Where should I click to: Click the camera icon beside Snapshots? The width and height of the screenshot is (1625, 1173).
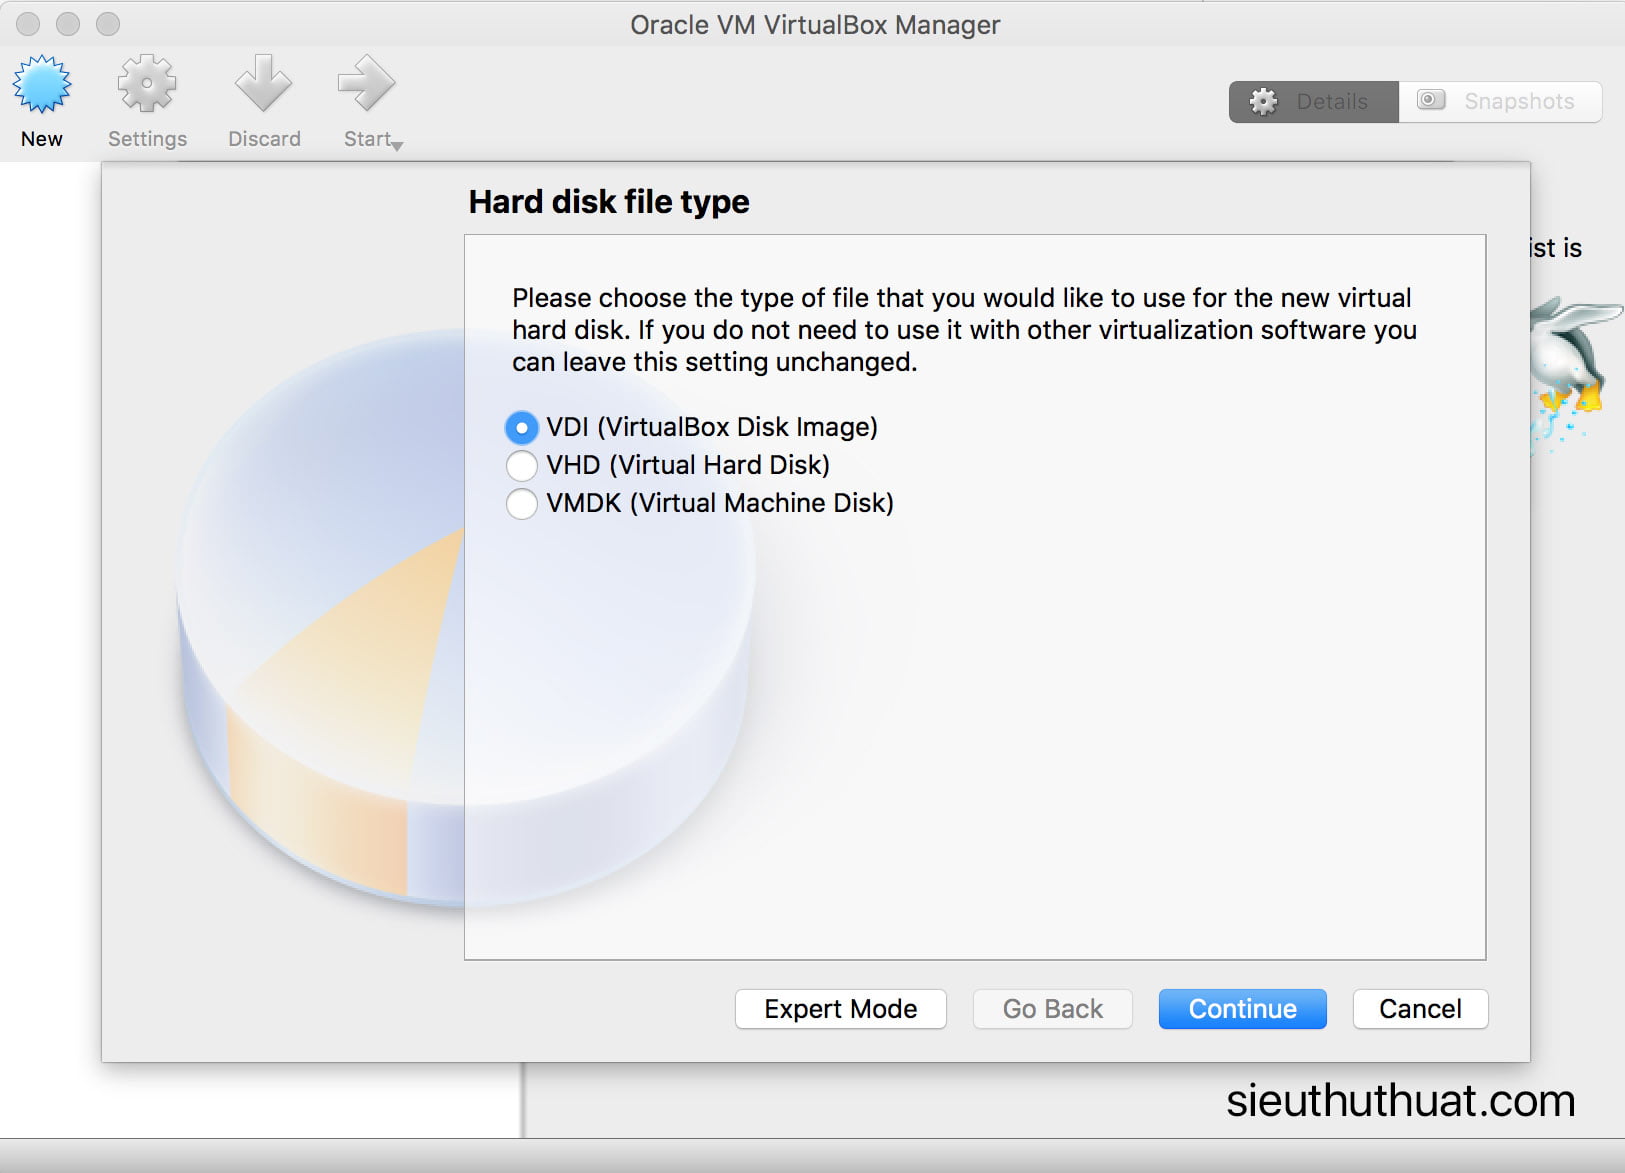[x=1431, y=100]
